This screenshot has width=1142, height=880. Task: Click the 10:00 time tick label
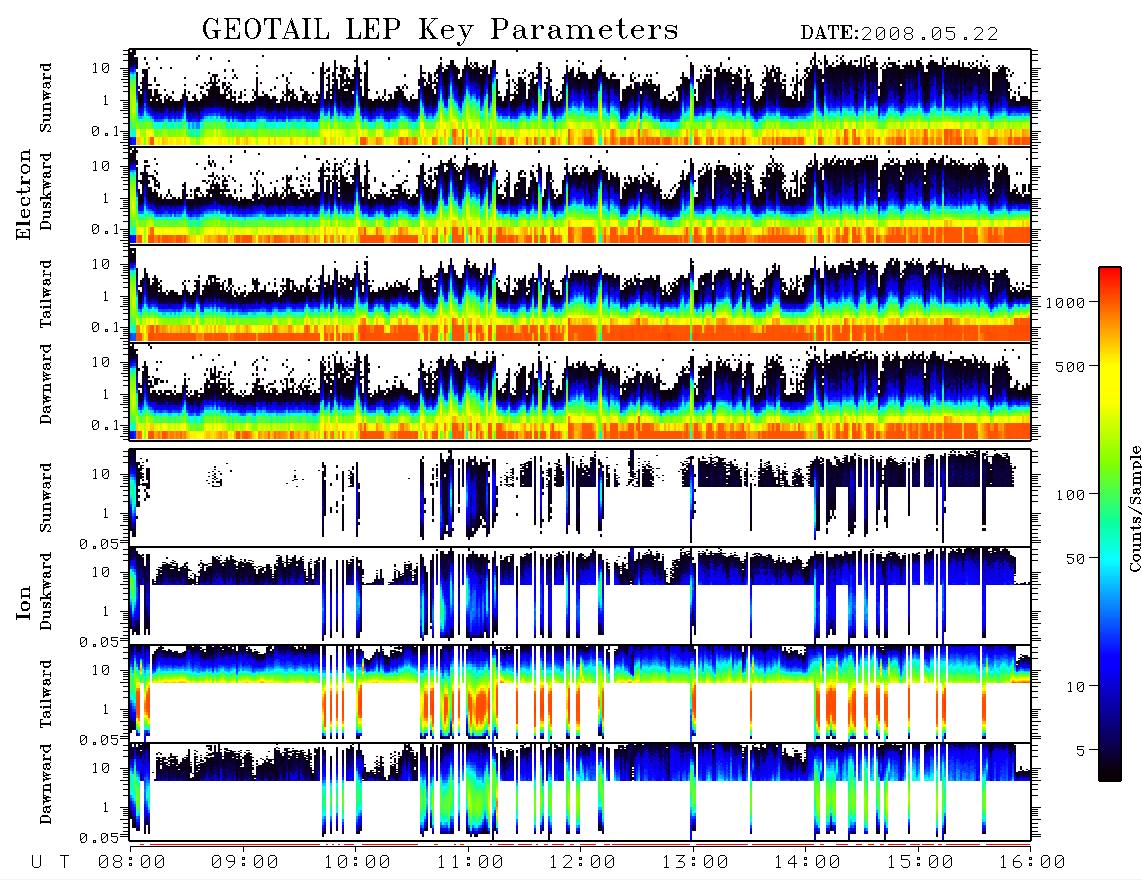pyautogui.click(x=358, y=863)
